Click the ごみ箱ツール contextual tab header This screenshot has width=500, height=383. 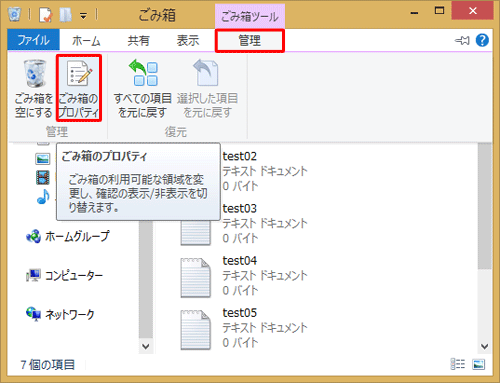coord(250,16)
